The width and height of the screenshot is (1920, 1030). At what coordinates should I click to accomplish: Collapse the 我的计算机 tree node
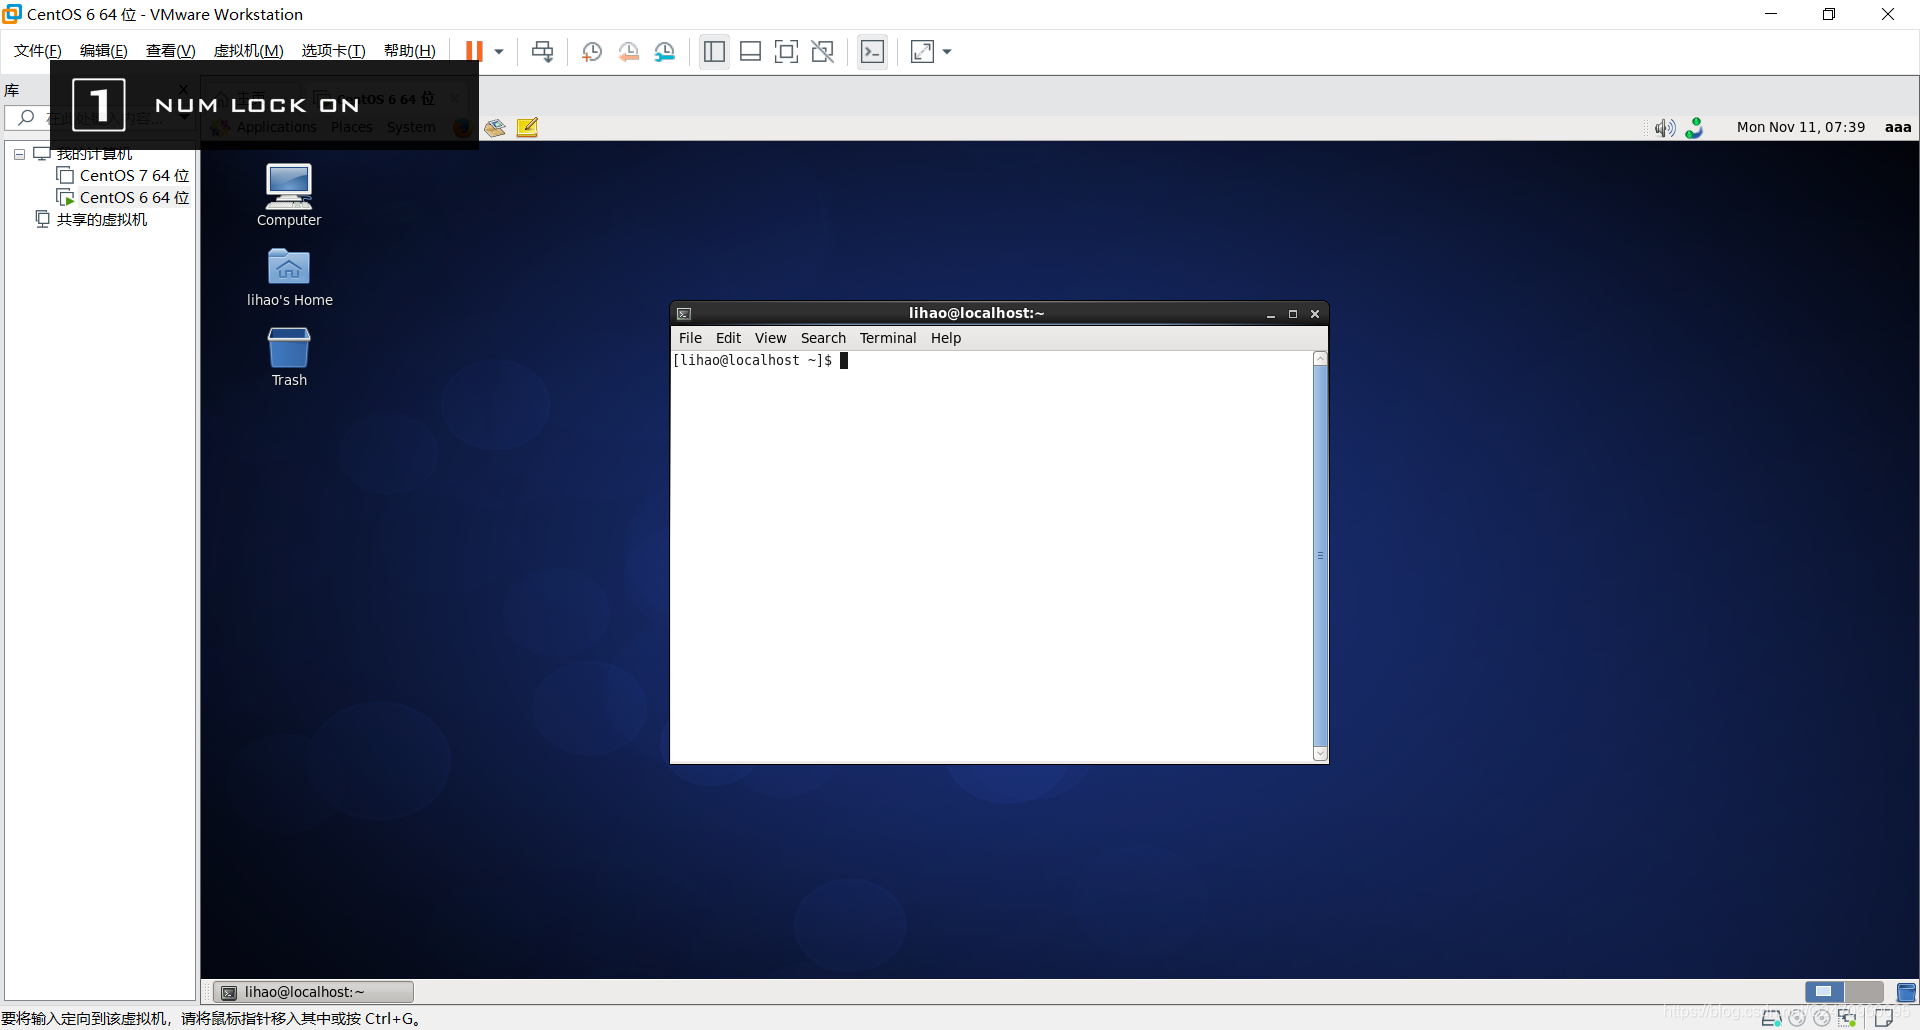(19, 154)
